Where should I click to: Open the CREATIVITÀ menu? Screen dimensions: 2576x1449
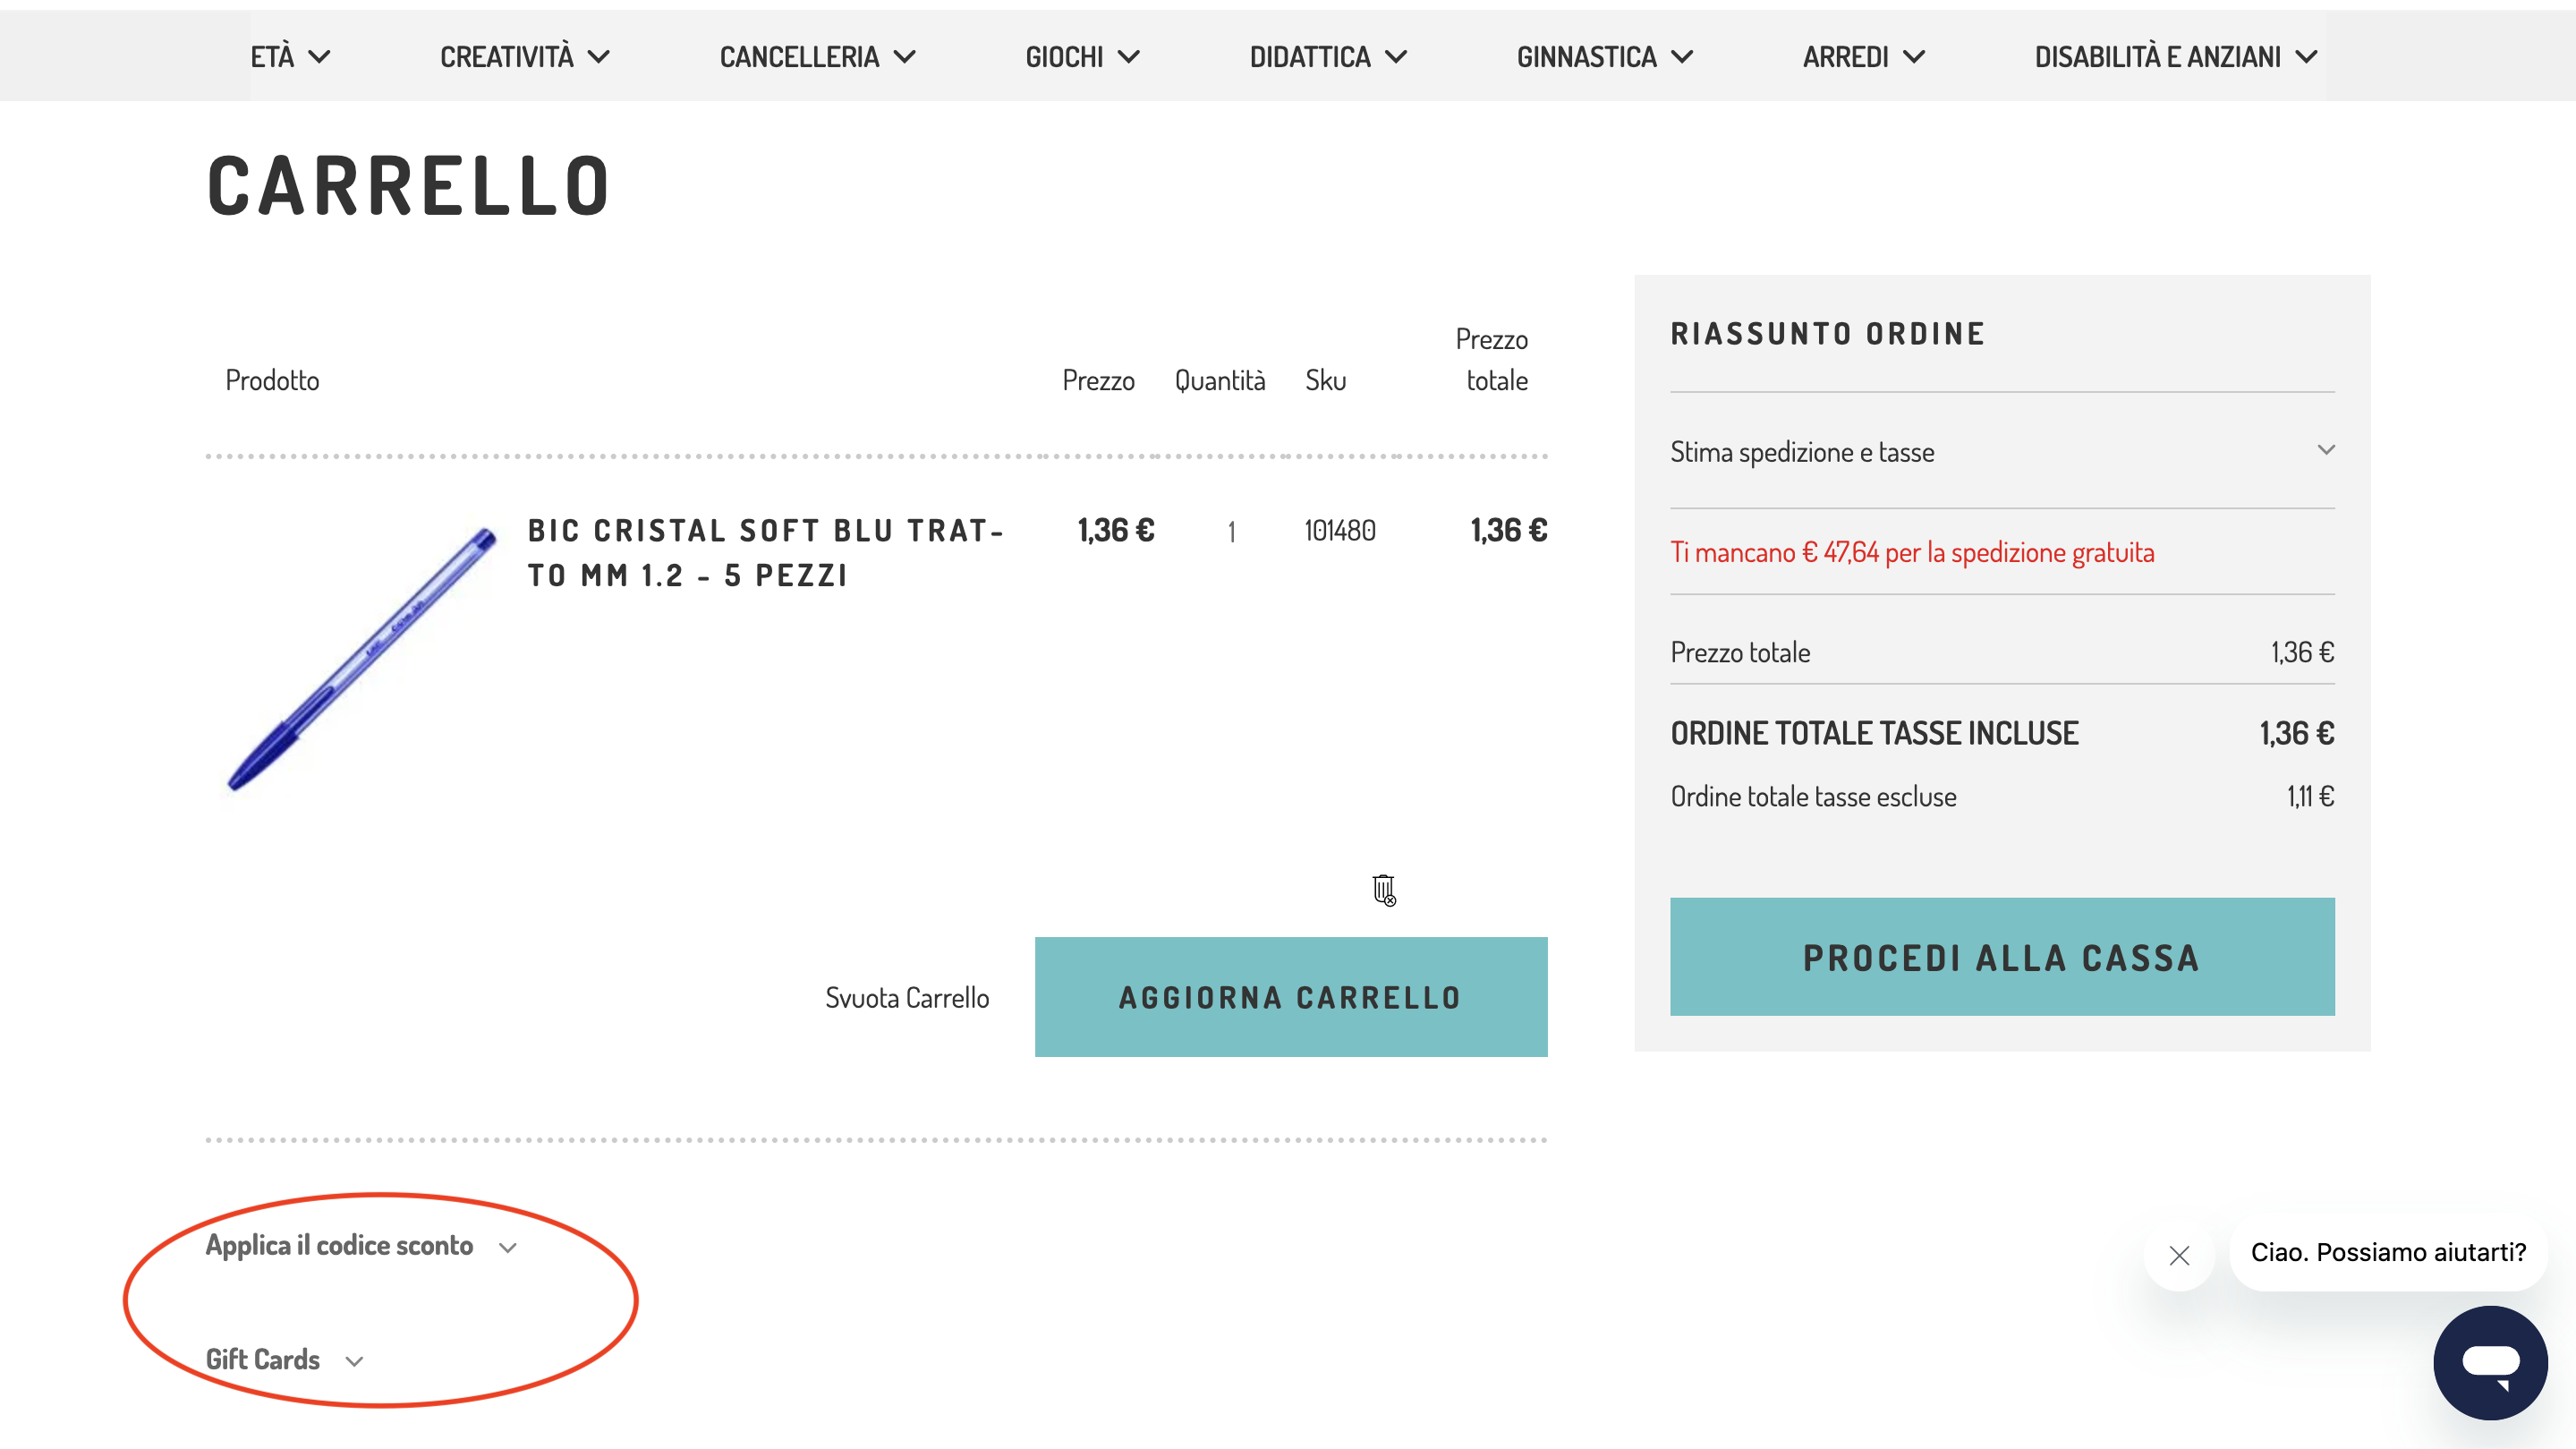[525, 57]
